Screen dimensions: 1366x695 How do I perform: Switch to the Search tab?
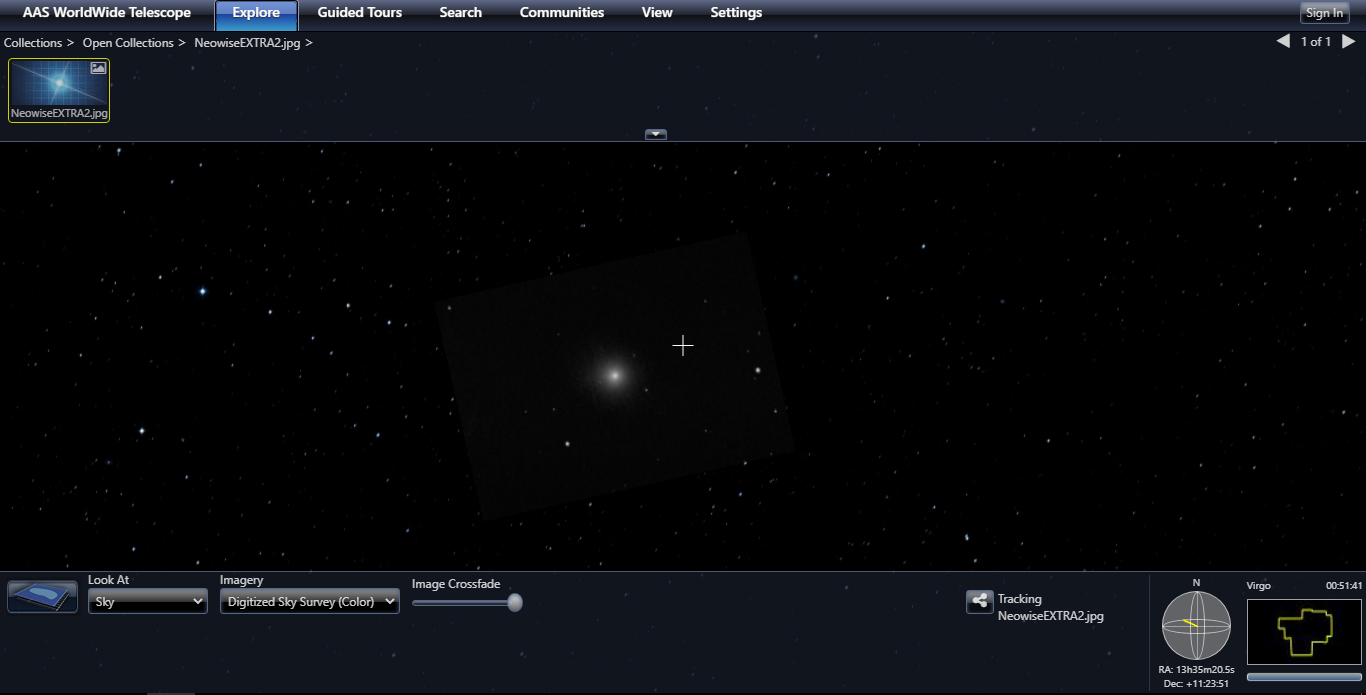(461, 13)
